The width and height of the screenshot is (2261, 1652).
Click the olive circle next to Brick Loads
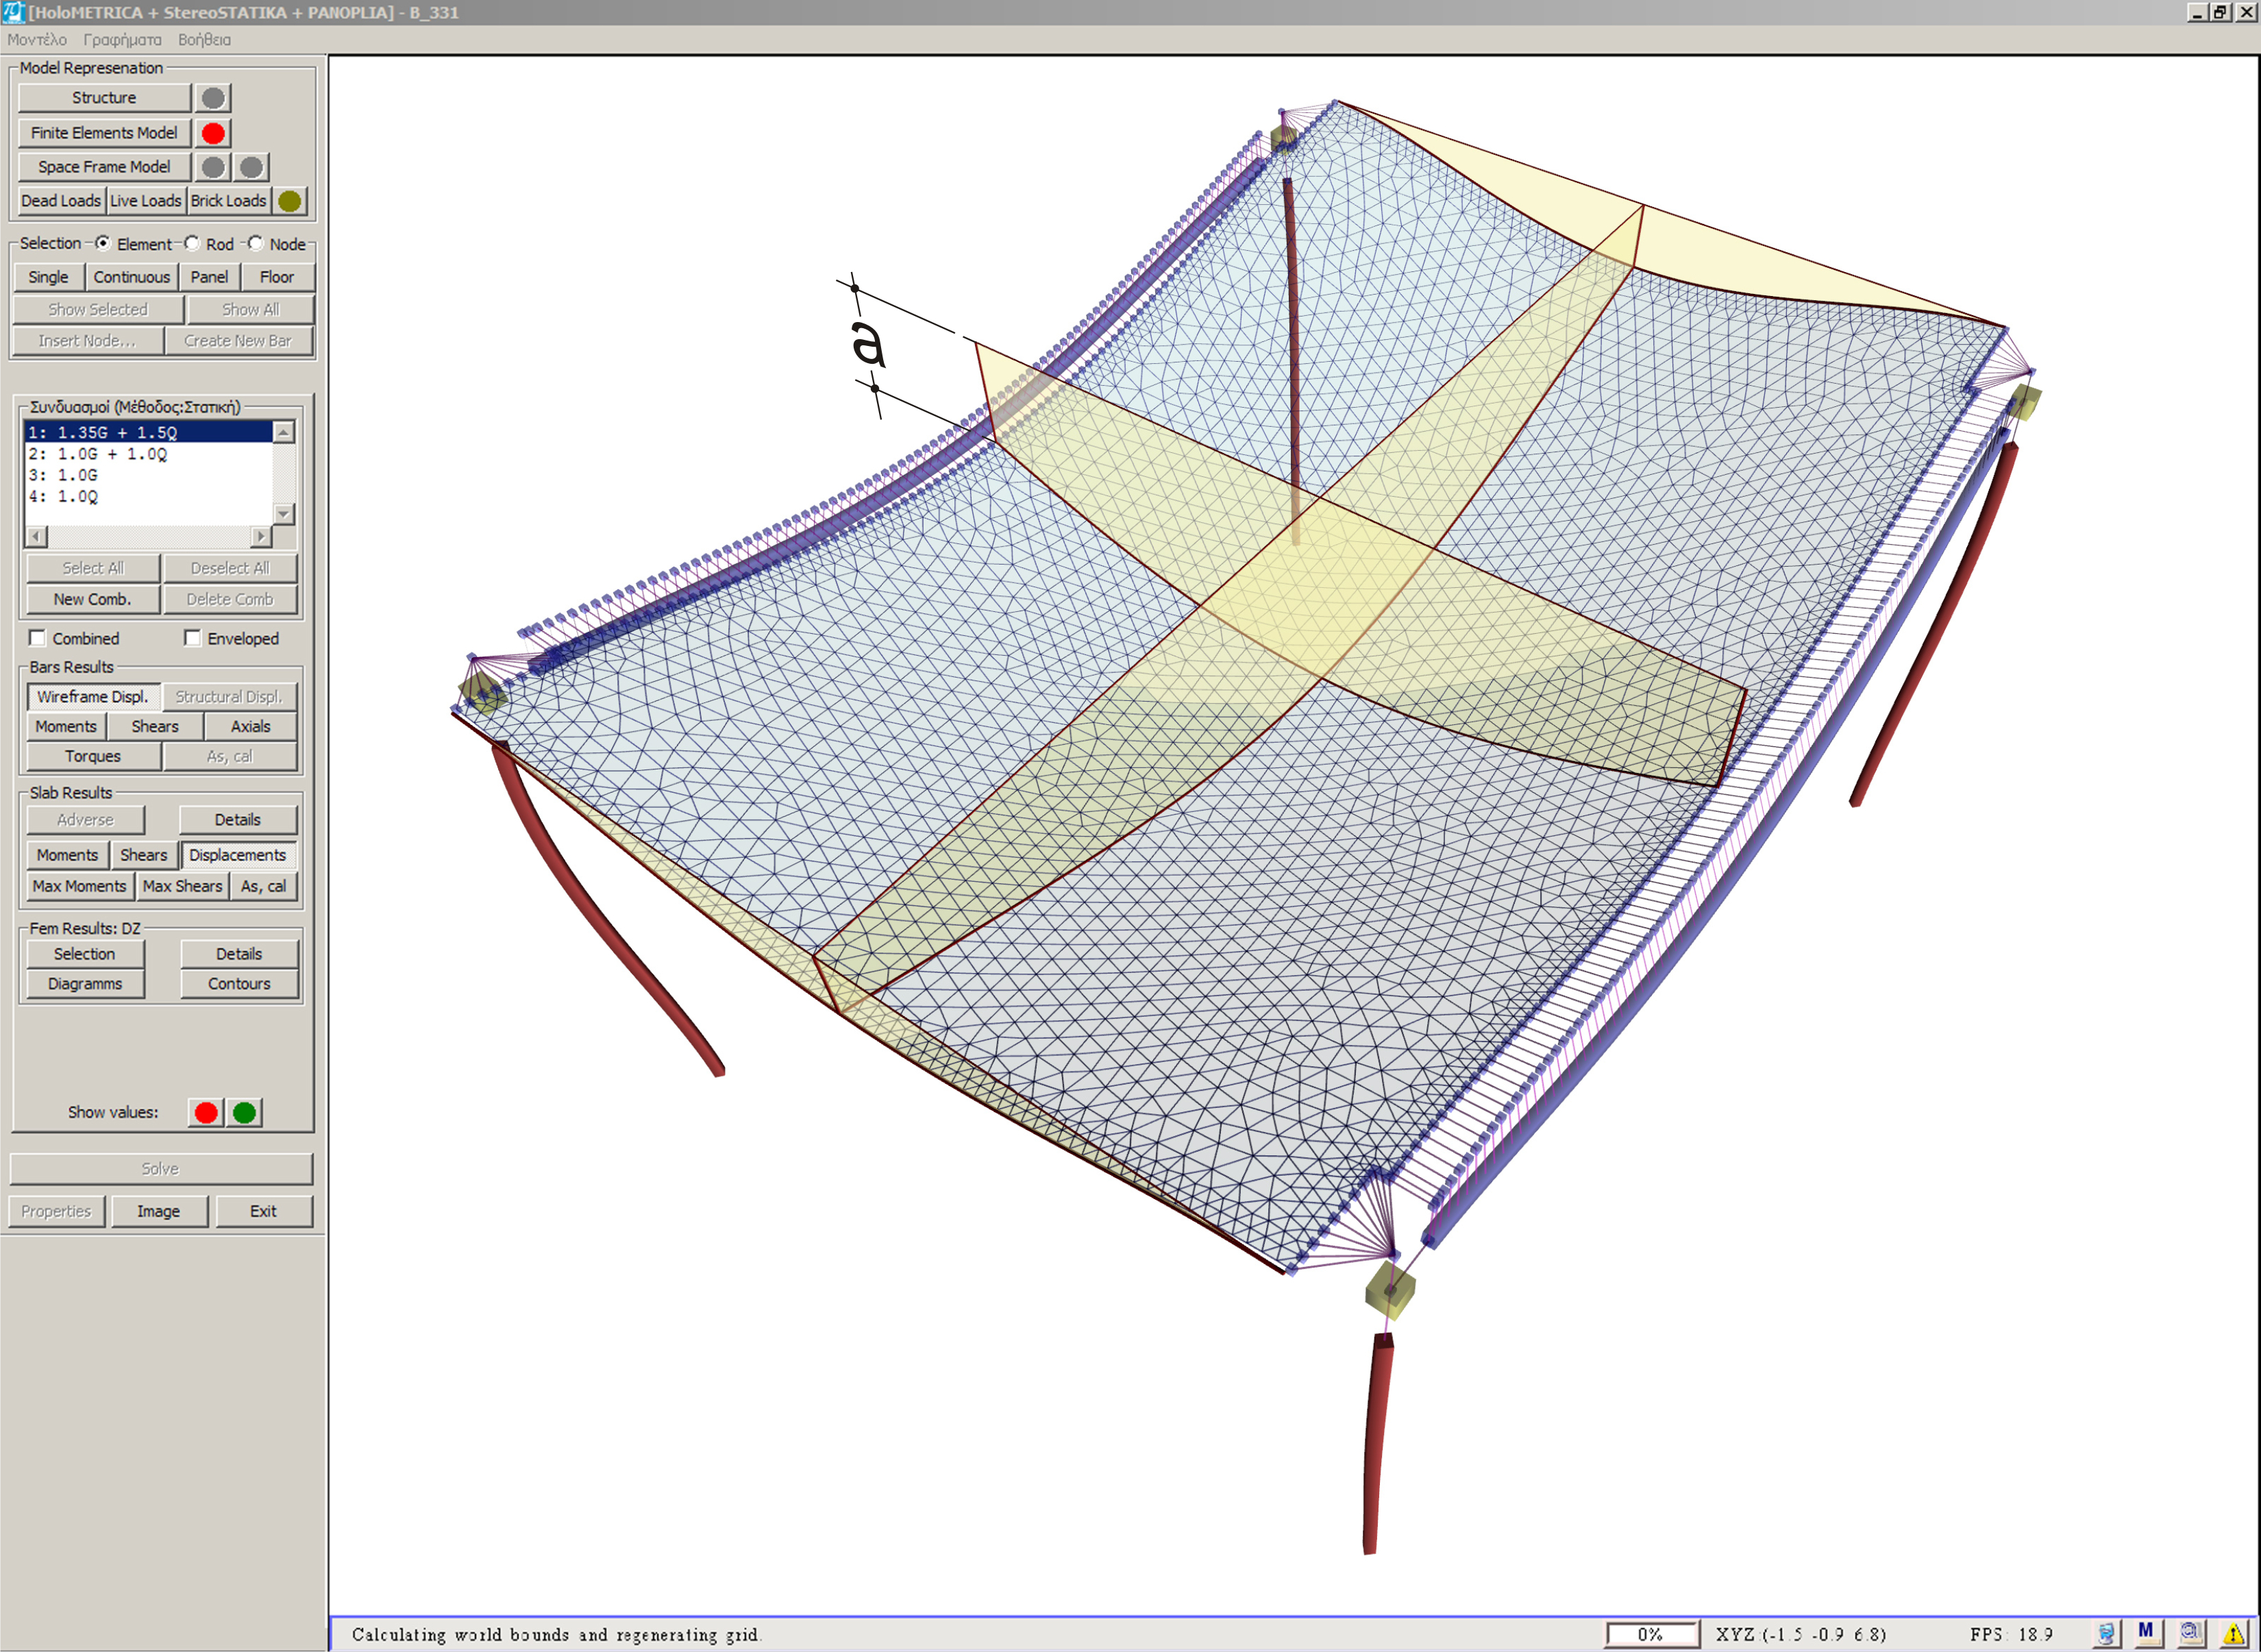click(290, 201)
